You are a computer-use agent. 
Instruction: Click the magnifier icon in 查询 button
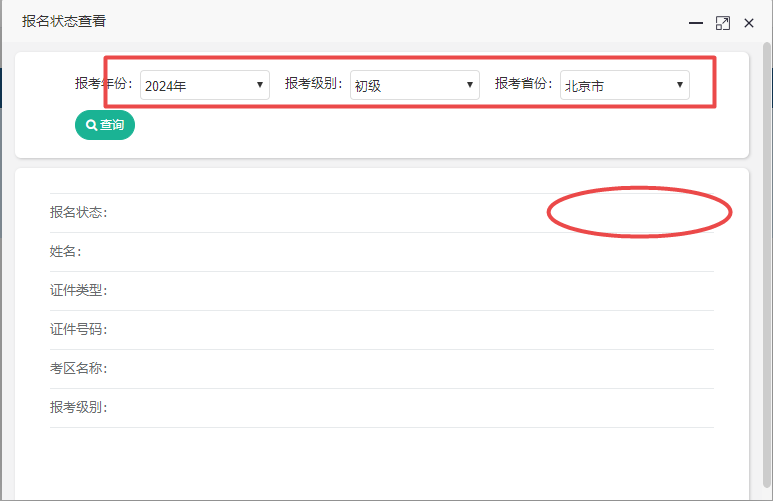tap(91, 126)
